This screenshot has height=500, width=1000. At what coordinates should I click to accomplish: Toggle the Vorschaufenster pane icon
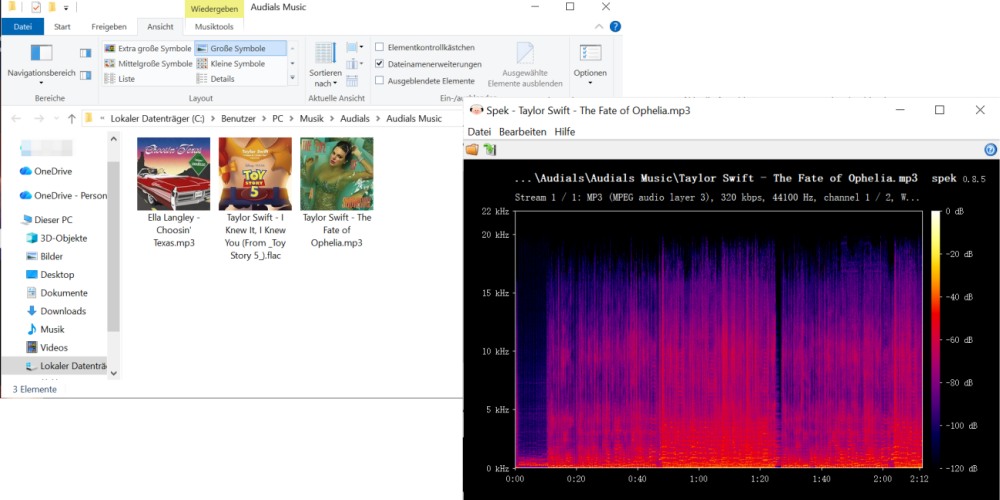(85, 53)
